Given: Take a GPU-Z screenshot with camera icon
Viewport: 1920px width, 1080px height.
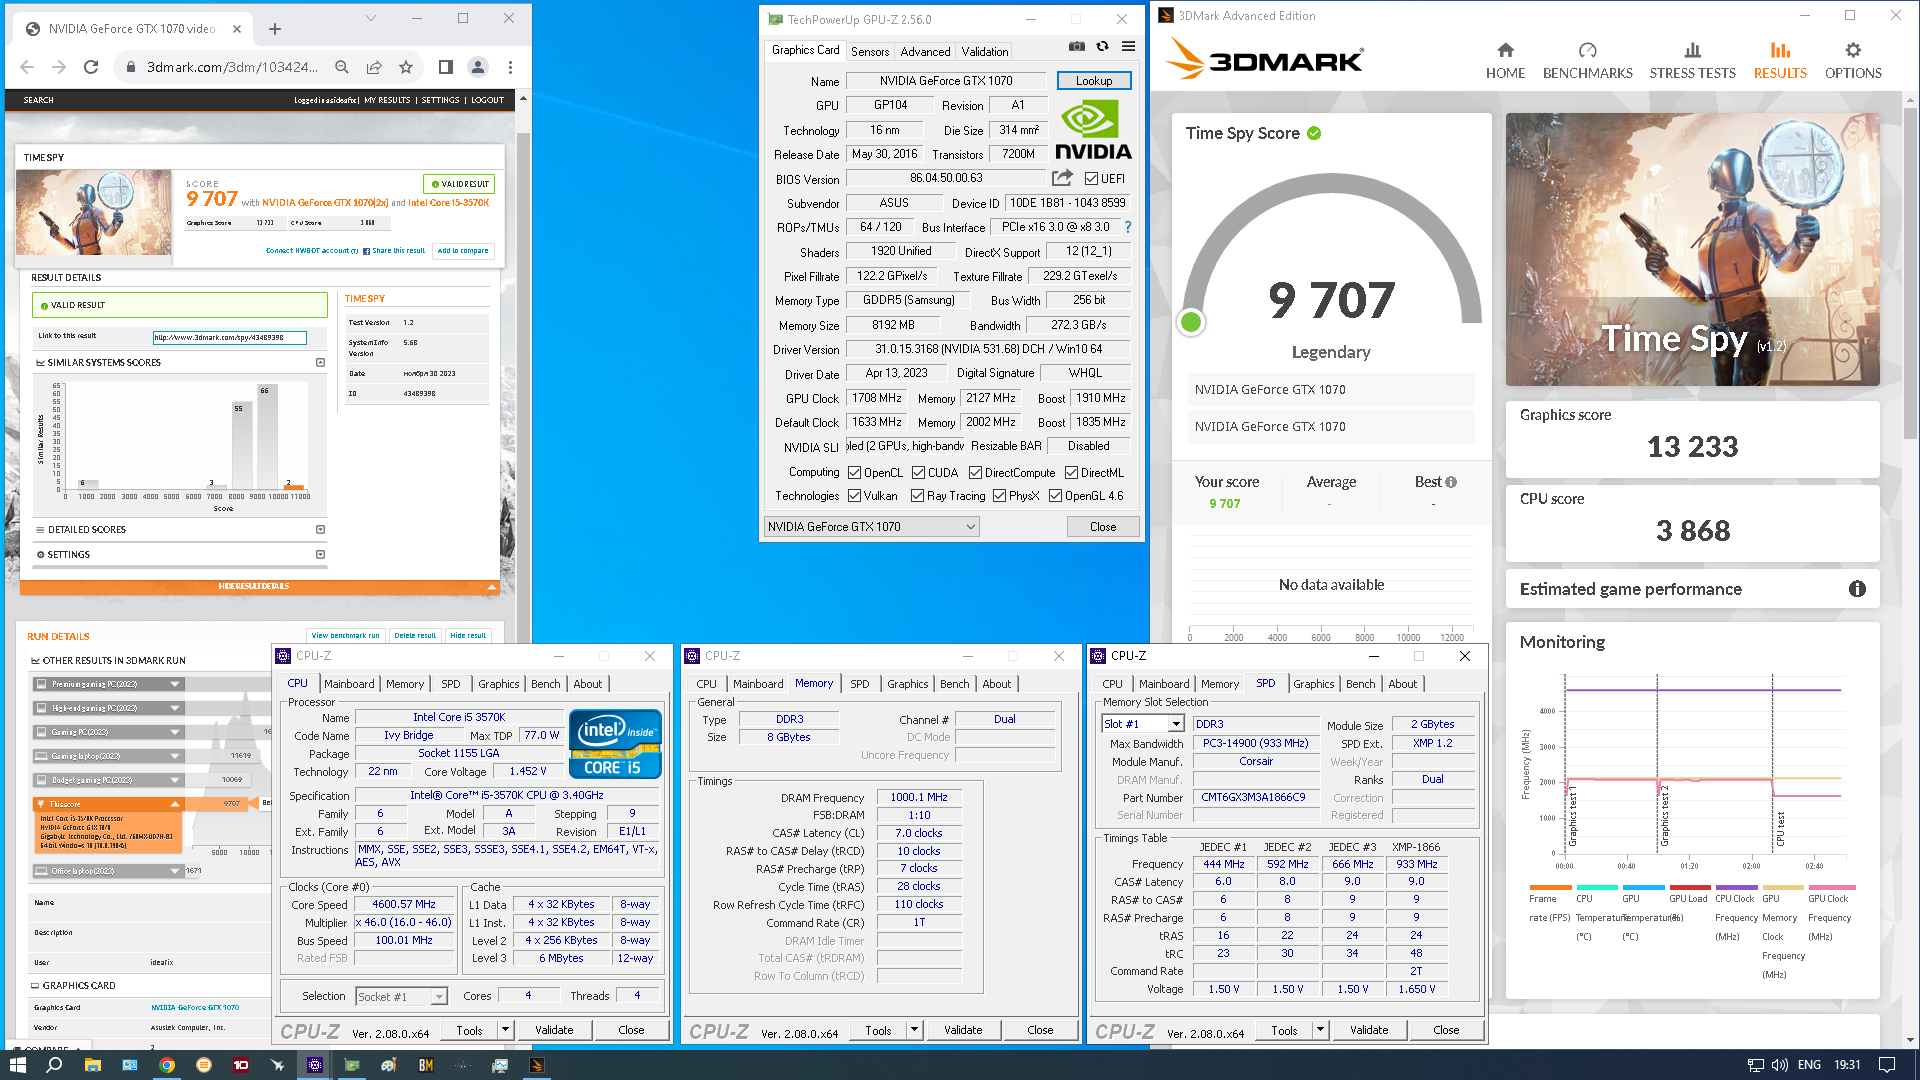Looking at the screenshot, I should [1076, 47].
